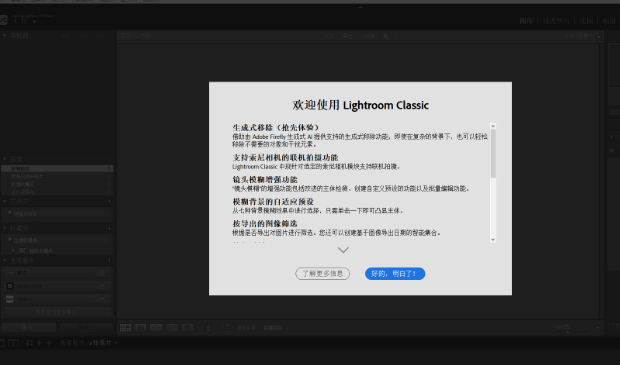Collapse the 目录 panel
This screenshot has width=620, height=365.
point(5,159)
